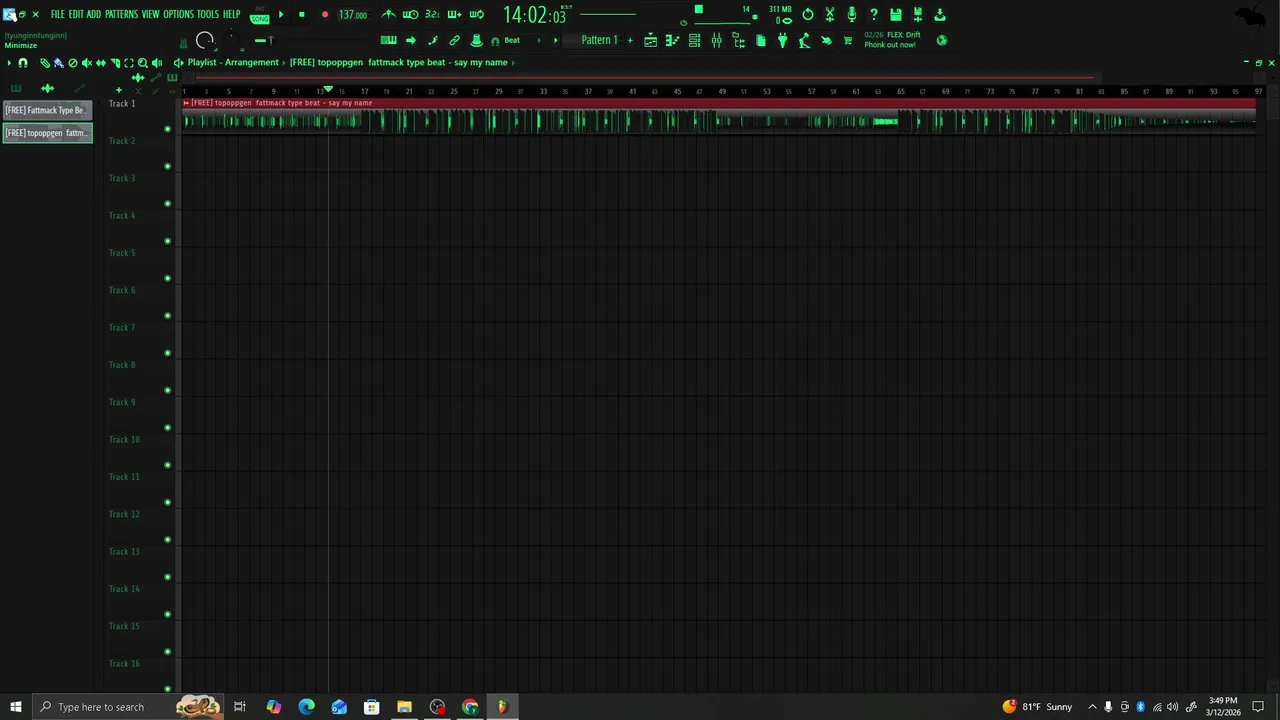Image resolution: width=1280 pixels, height=720 pixels.
Task: Mute Track 1 via its green dot
Action: [167, 129]
